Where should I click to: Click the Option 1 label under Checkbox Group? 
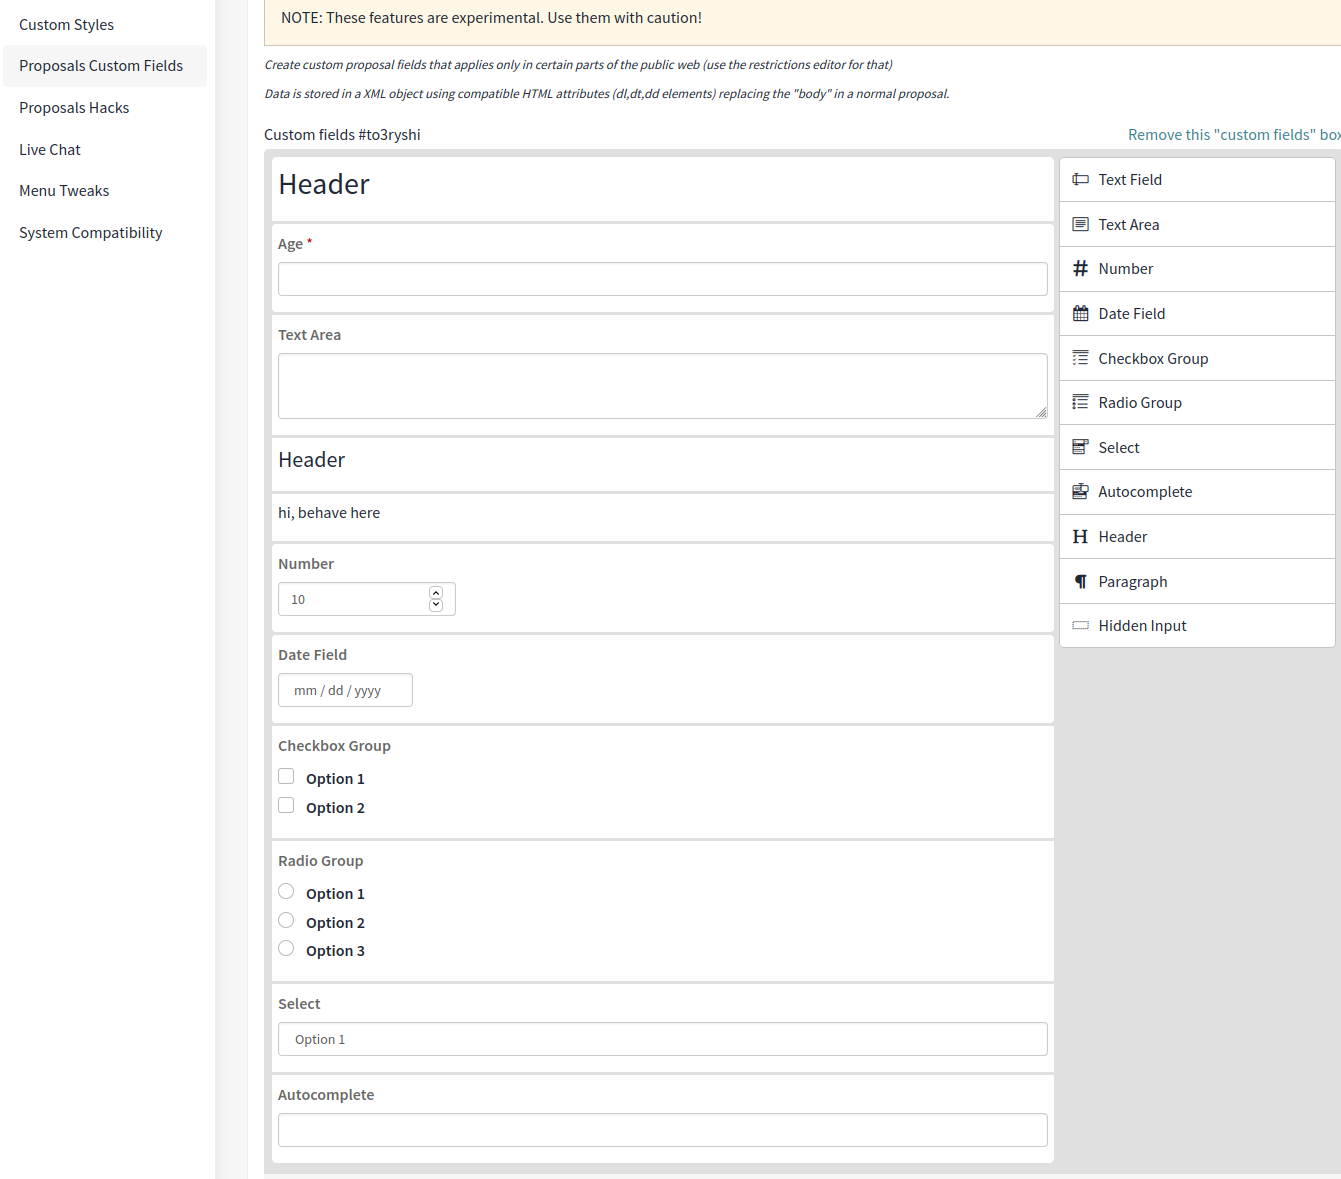click(x=335, y=779)
